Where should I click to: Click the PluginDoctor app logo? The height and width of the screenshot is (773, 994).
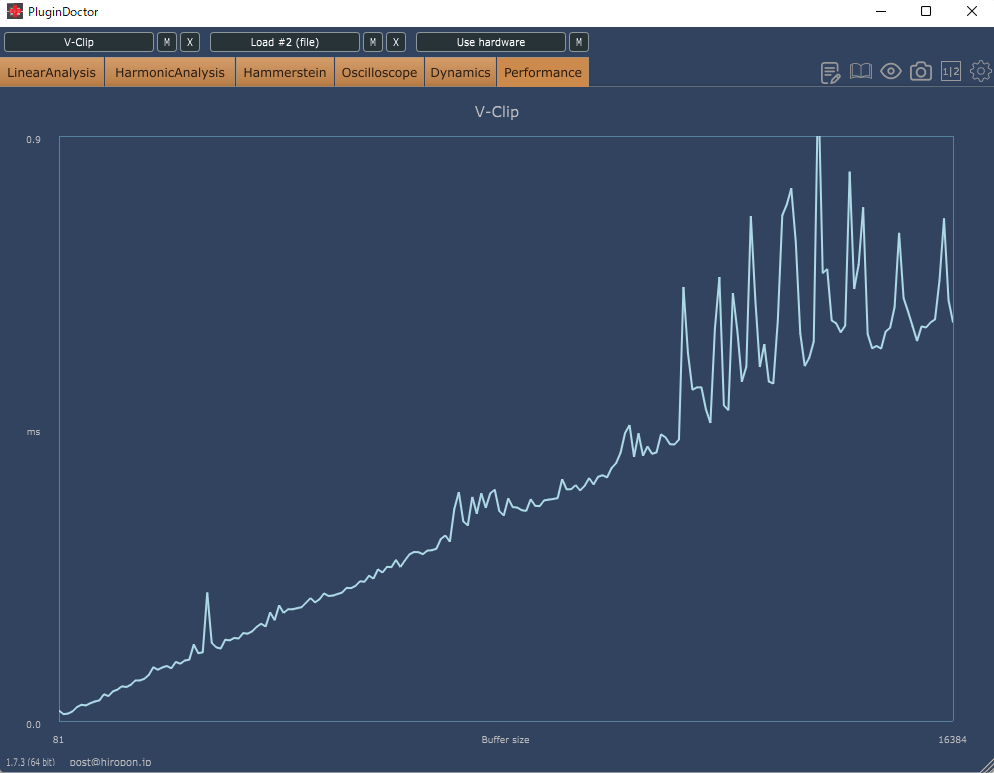(x=14, y=11)
